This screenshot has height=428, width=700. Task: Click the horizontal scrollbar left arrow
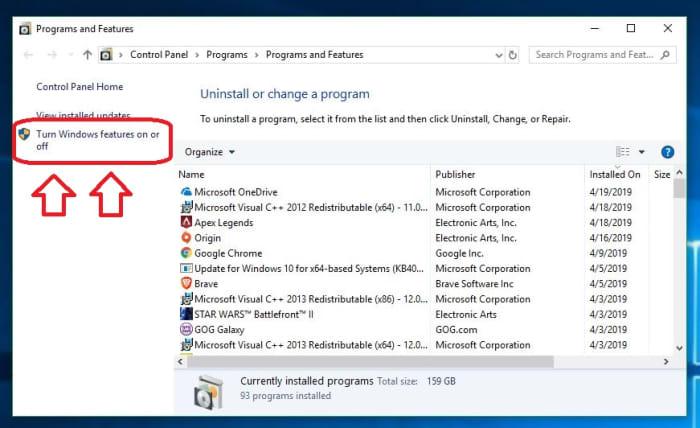pos(180,362)
